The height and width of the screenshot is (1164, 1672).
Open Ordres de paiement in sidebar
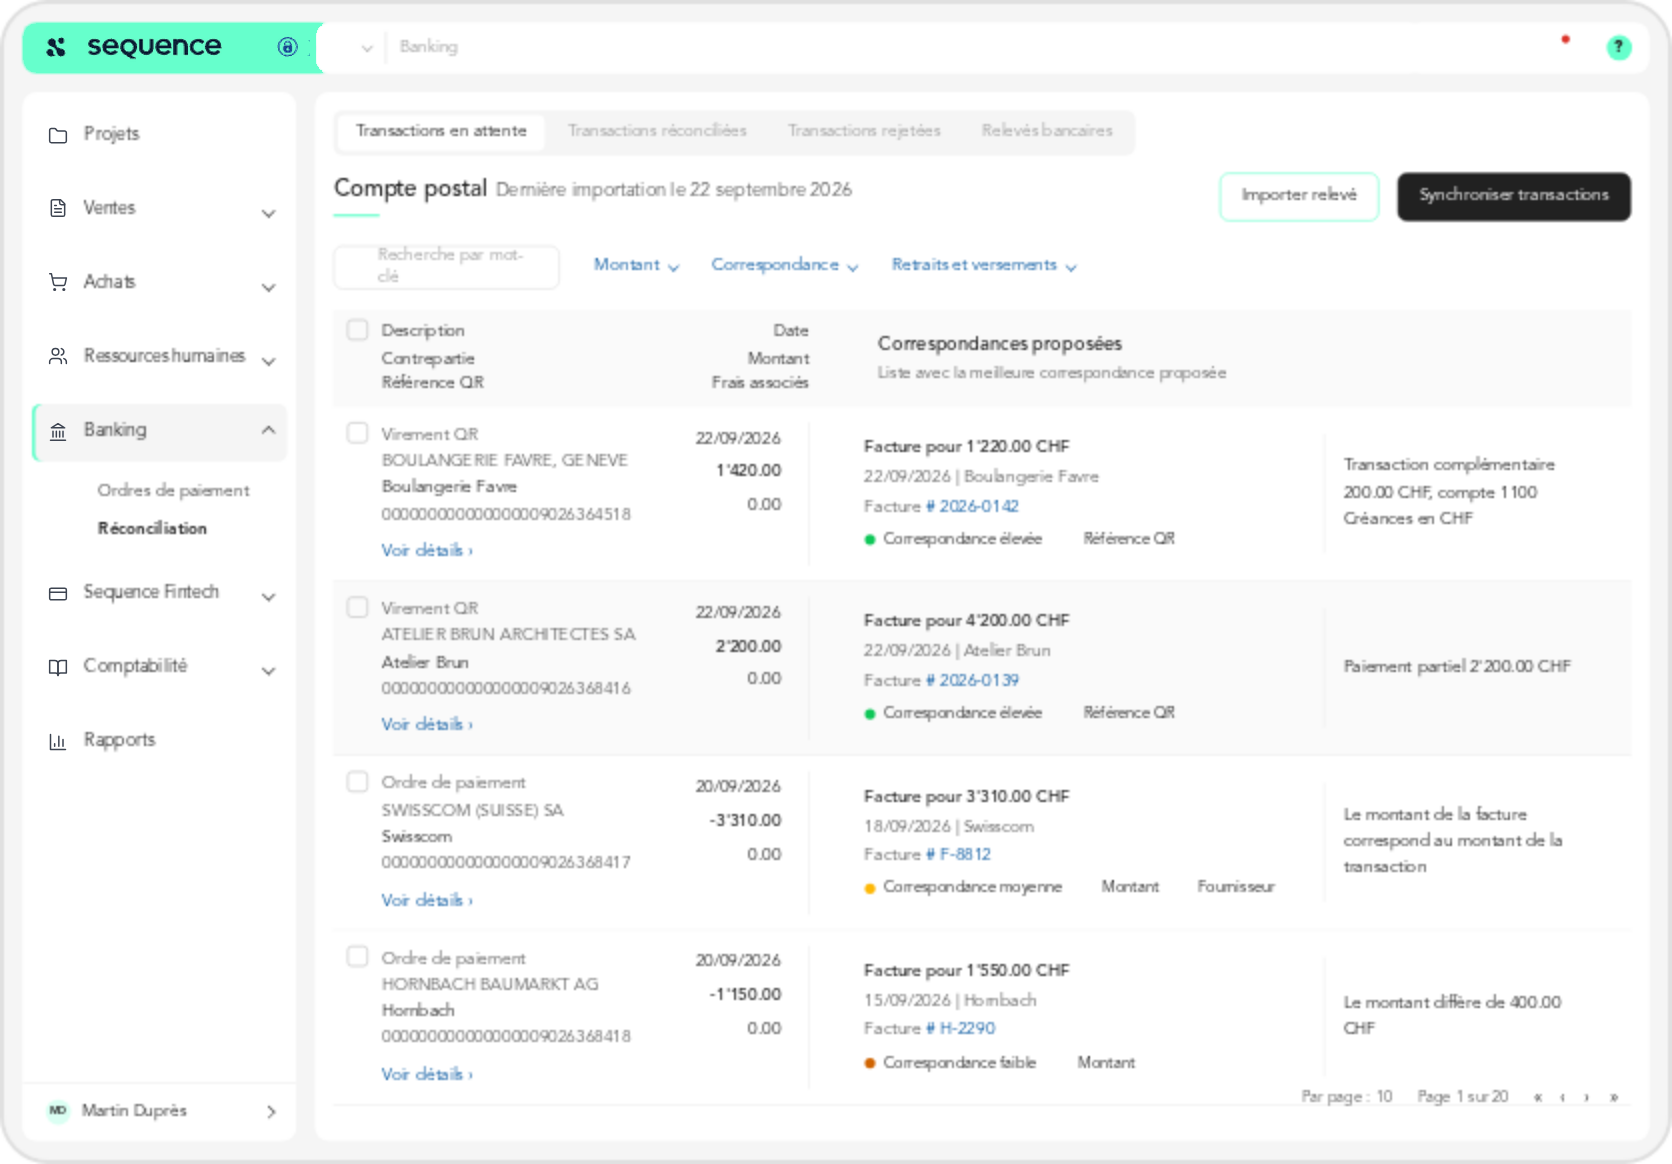pyautogui.click(x=173, y=490)
